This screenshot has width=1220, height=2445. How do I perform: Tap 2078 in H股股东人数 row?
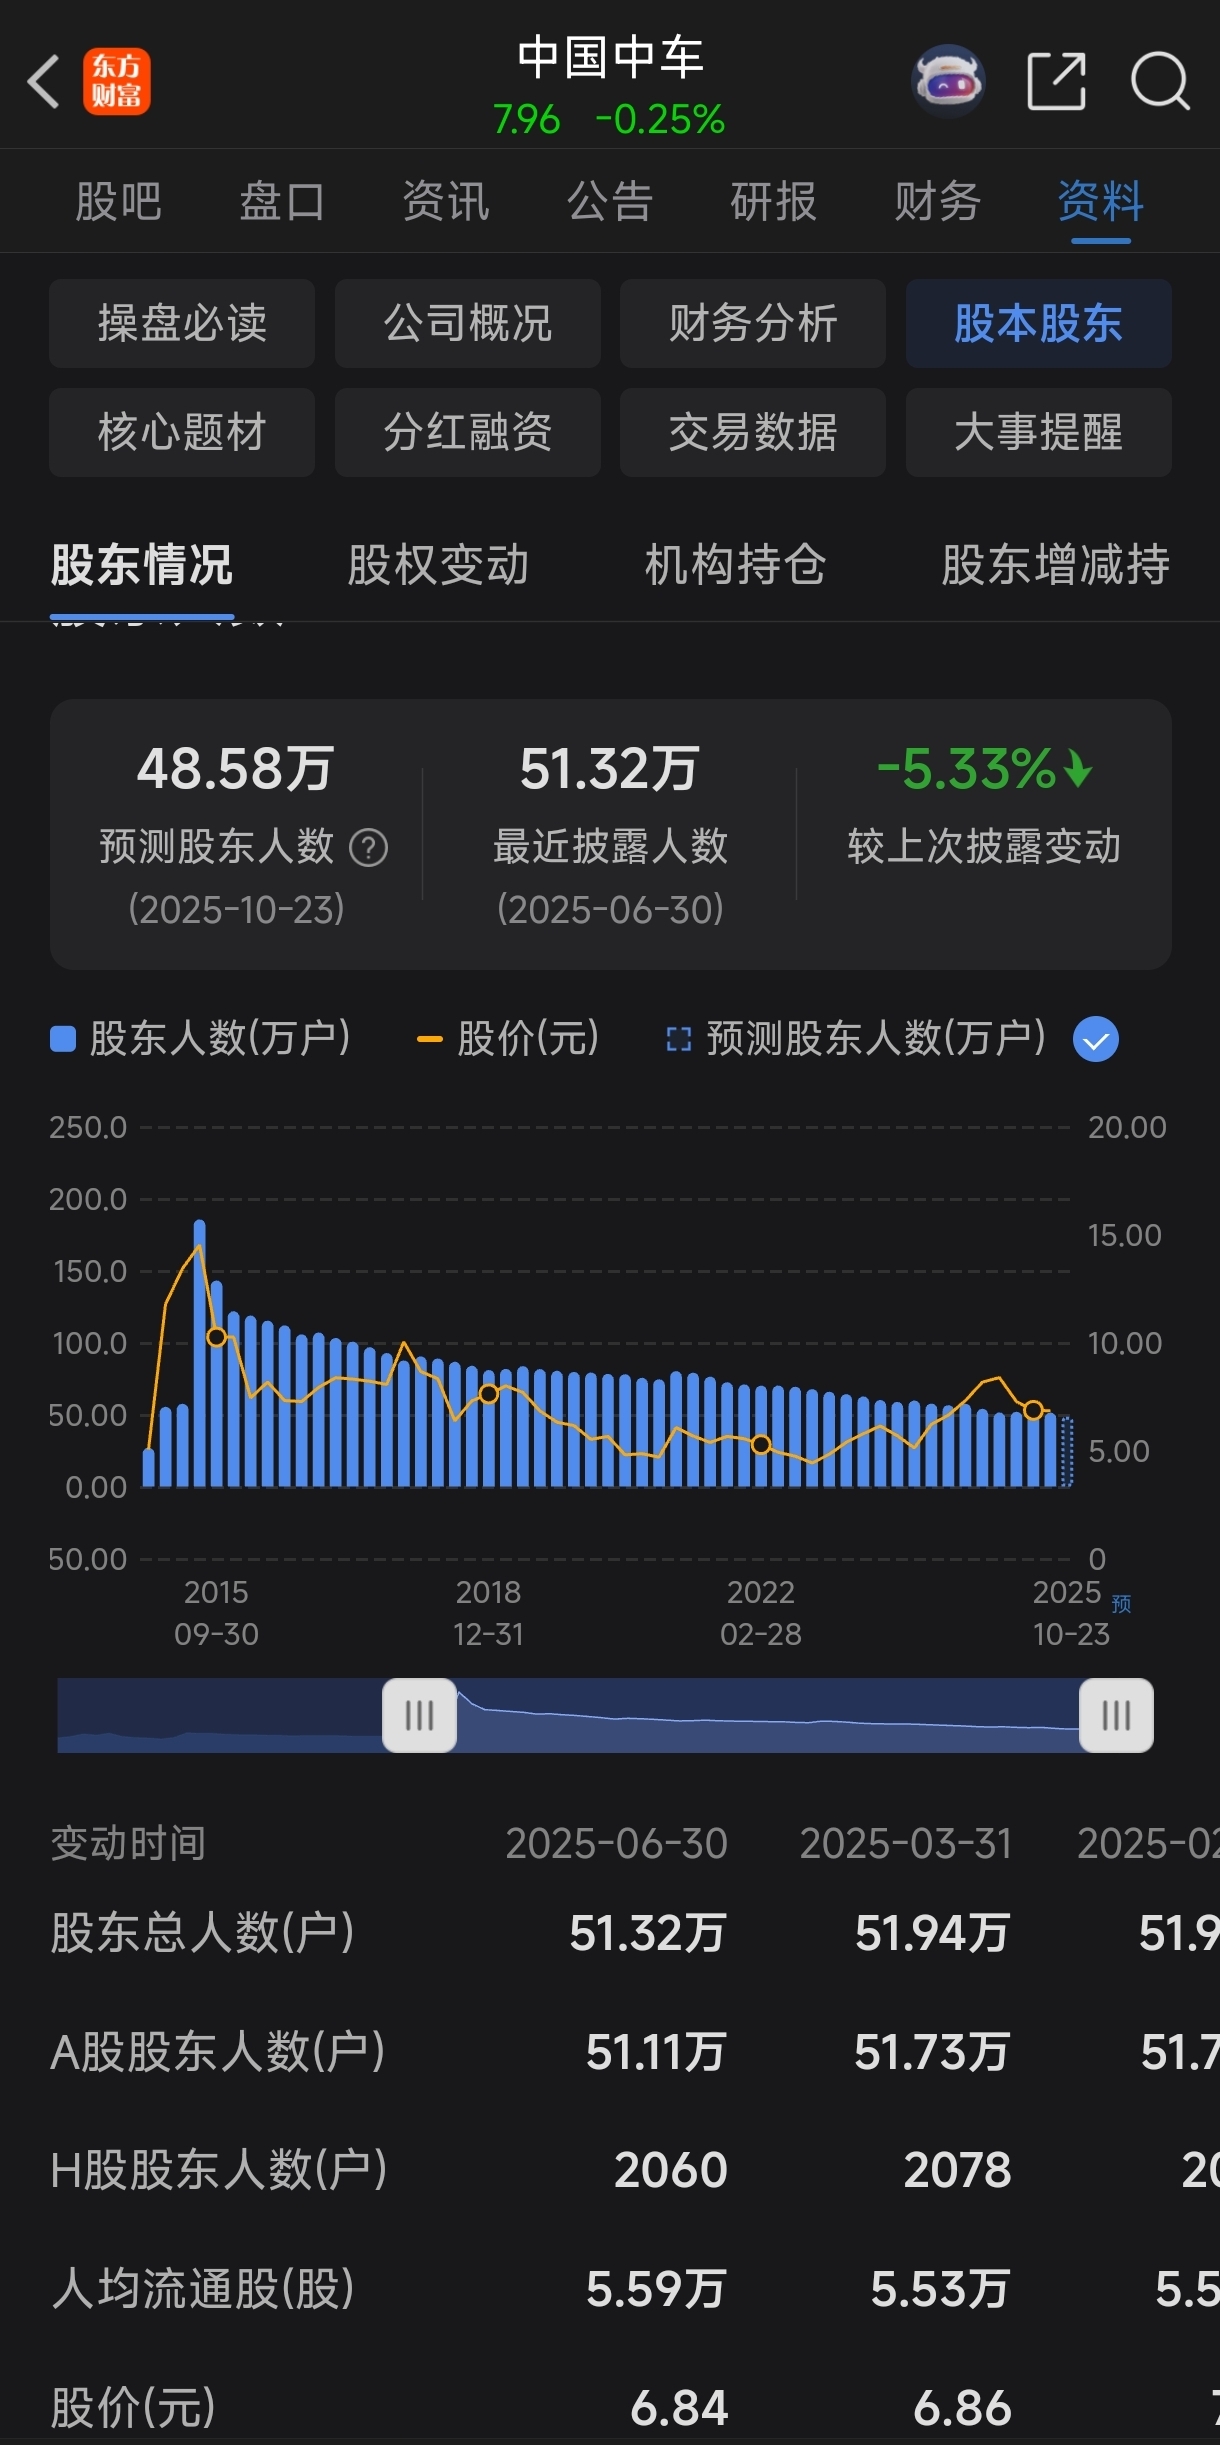[958, 2170]
